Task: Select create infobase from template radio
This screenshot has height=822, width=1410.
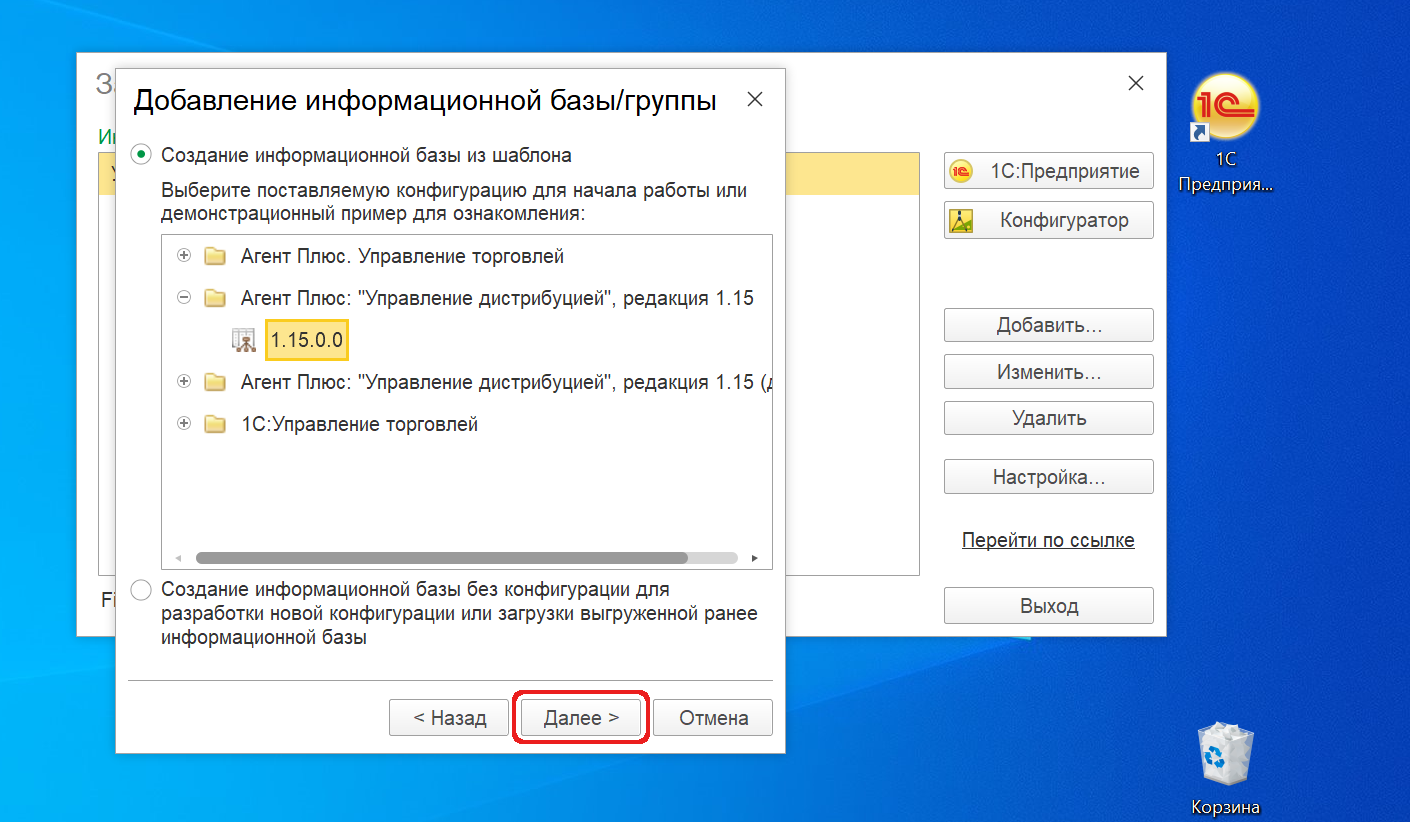Action: 142,155
